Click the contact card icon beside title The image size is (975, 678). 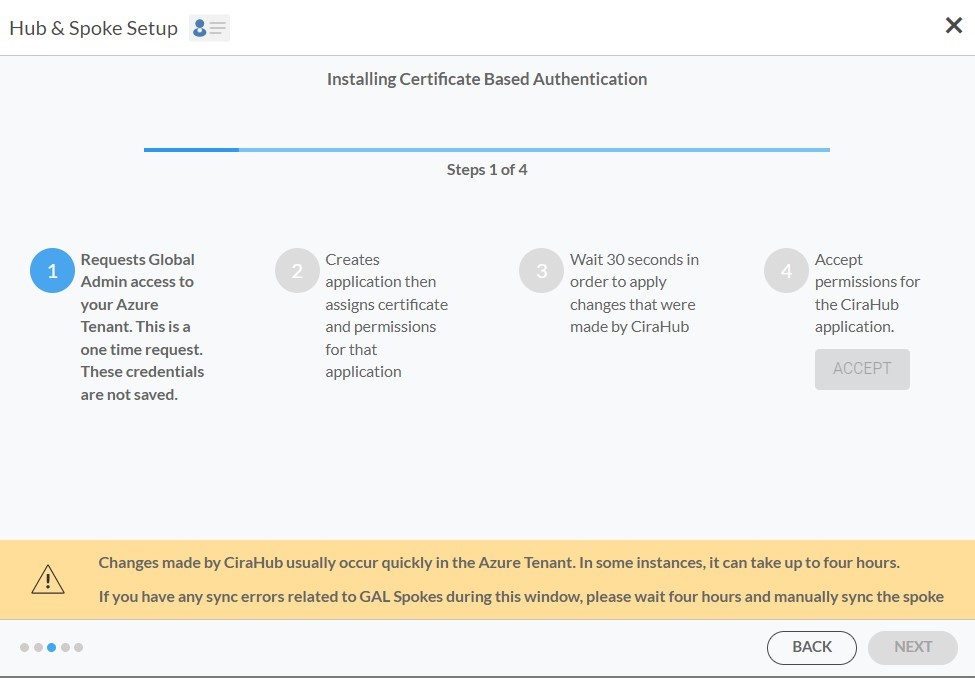(210, 28)
